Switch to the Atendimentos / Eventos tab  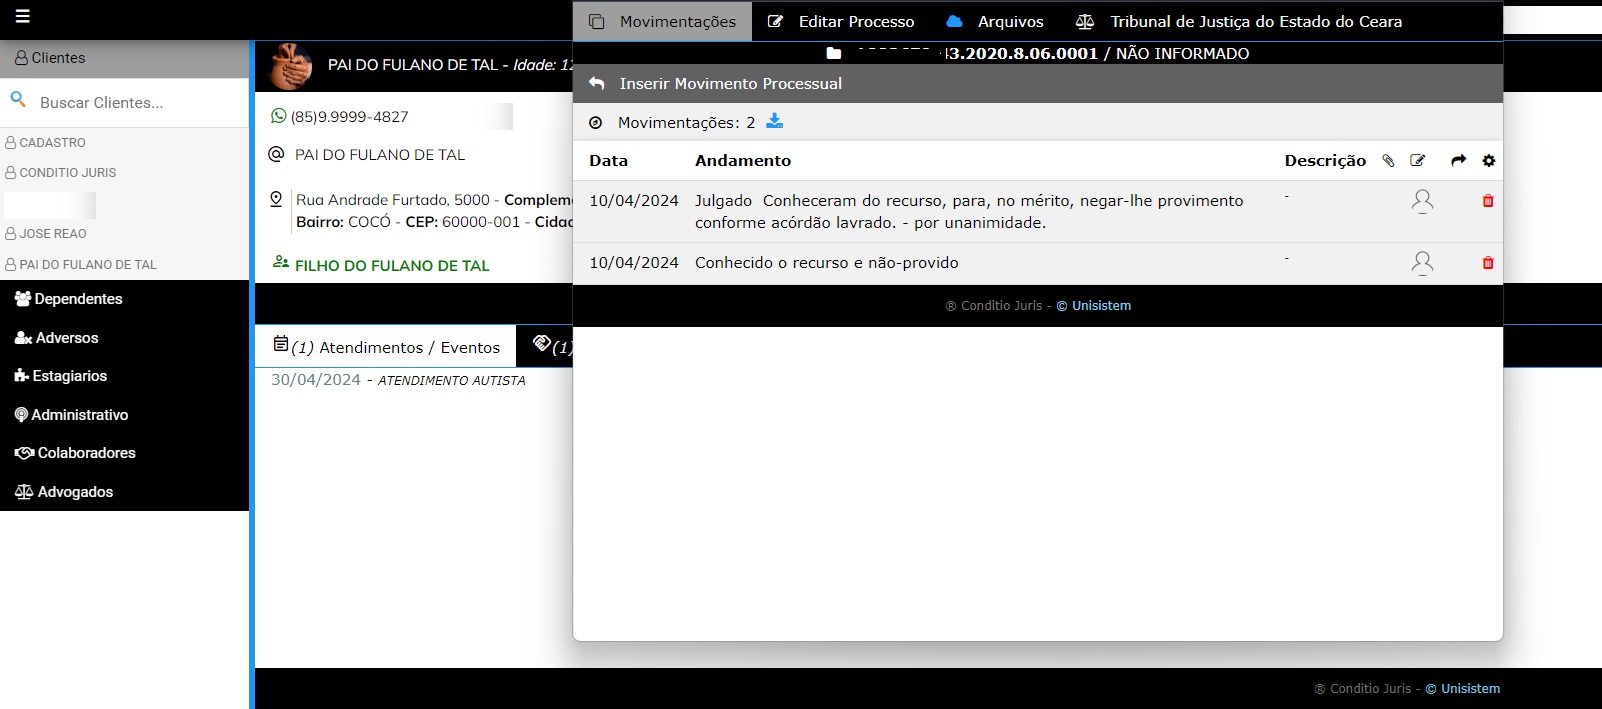386,347
